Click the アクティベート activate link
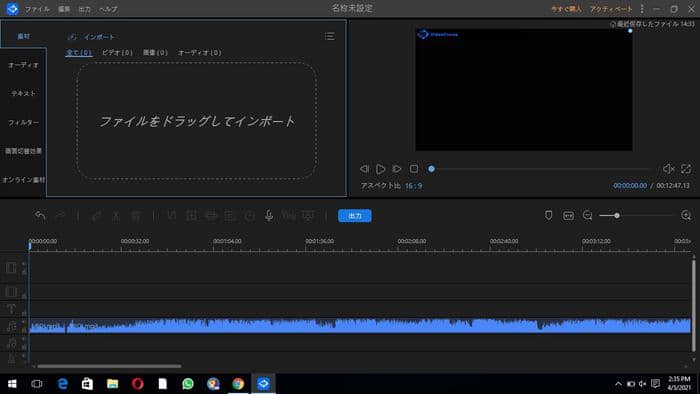 tap(611, 9)
